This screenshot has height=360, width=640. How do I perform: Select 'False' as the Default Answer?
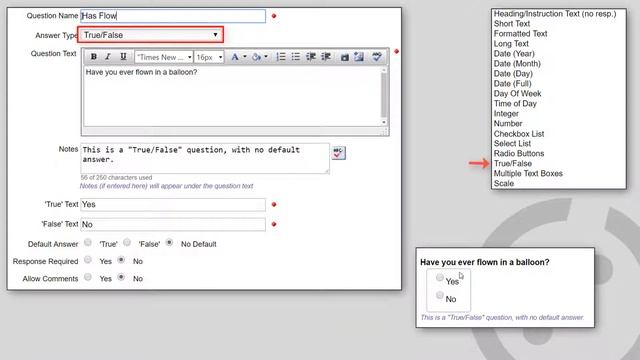pyautogui.click(x=127, y=242)
